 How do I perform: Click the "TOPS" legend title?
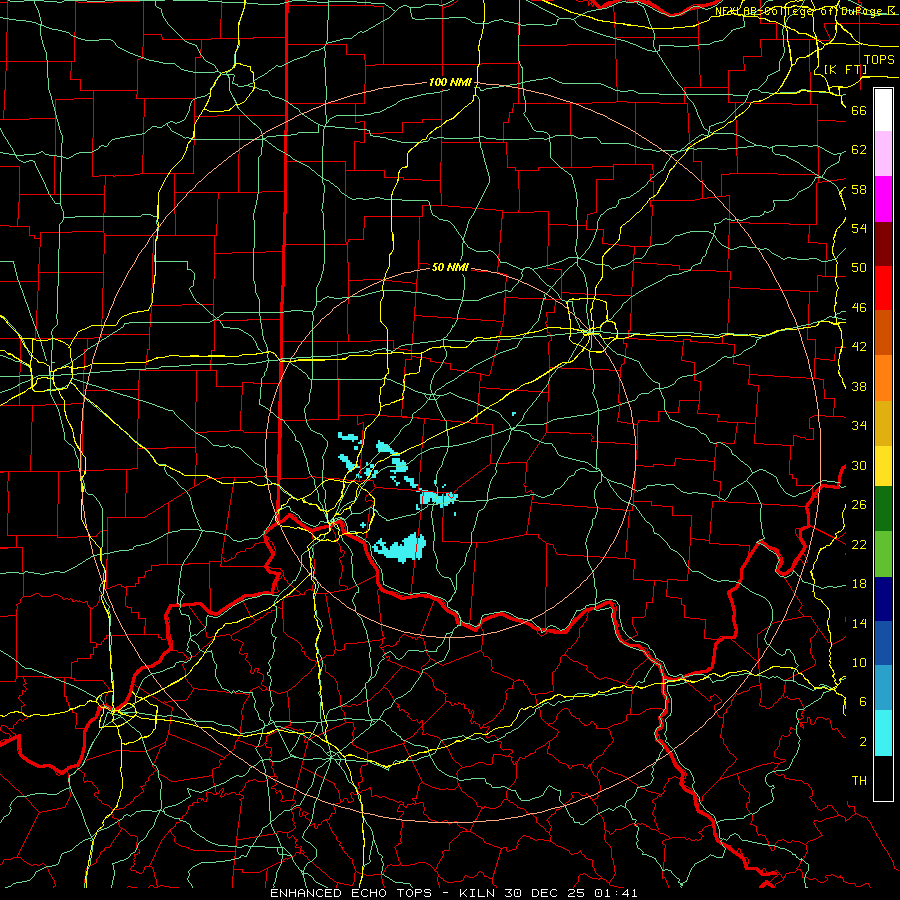click(x=879, y=60)
